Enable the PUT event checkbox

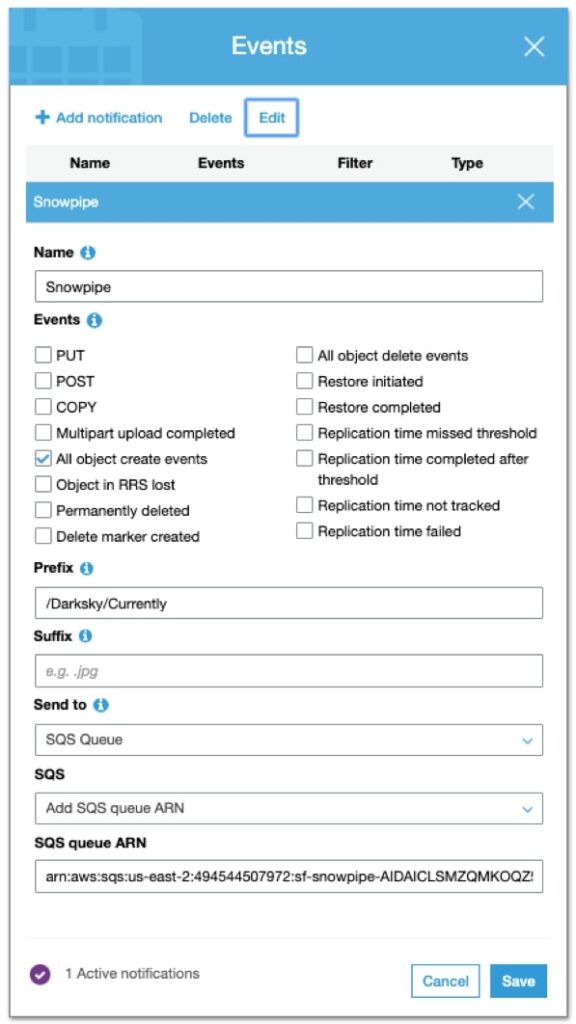coord(42,355)
